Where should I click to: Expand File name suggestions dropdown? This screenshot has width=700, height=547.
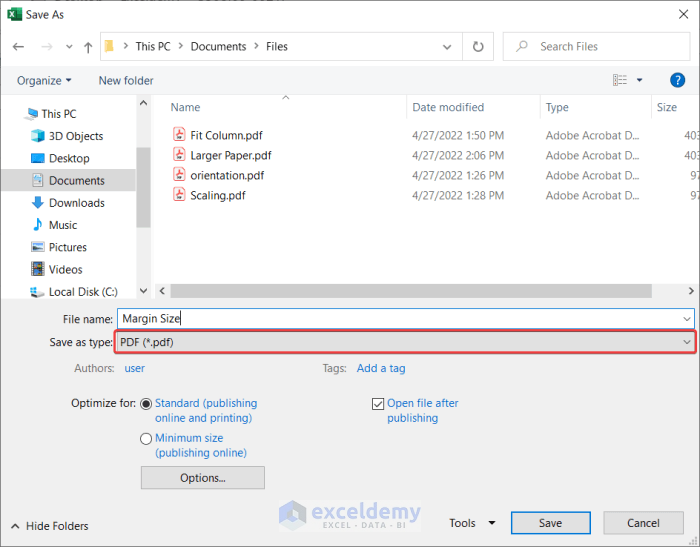tap(687, 319)
